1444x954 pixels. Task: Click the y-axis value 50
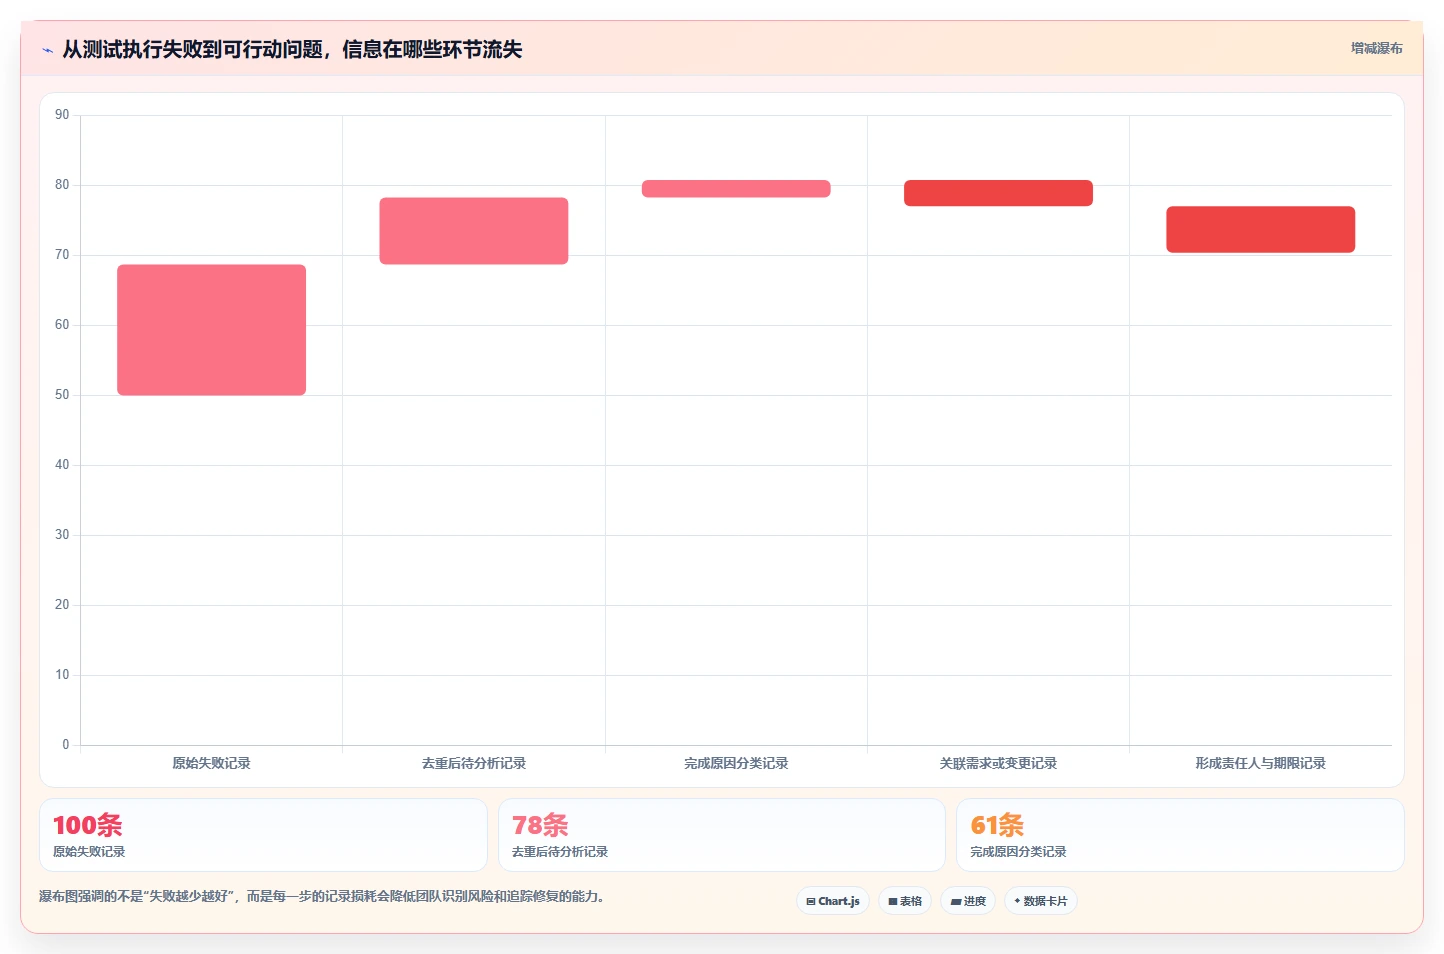(x=62, y=395)
